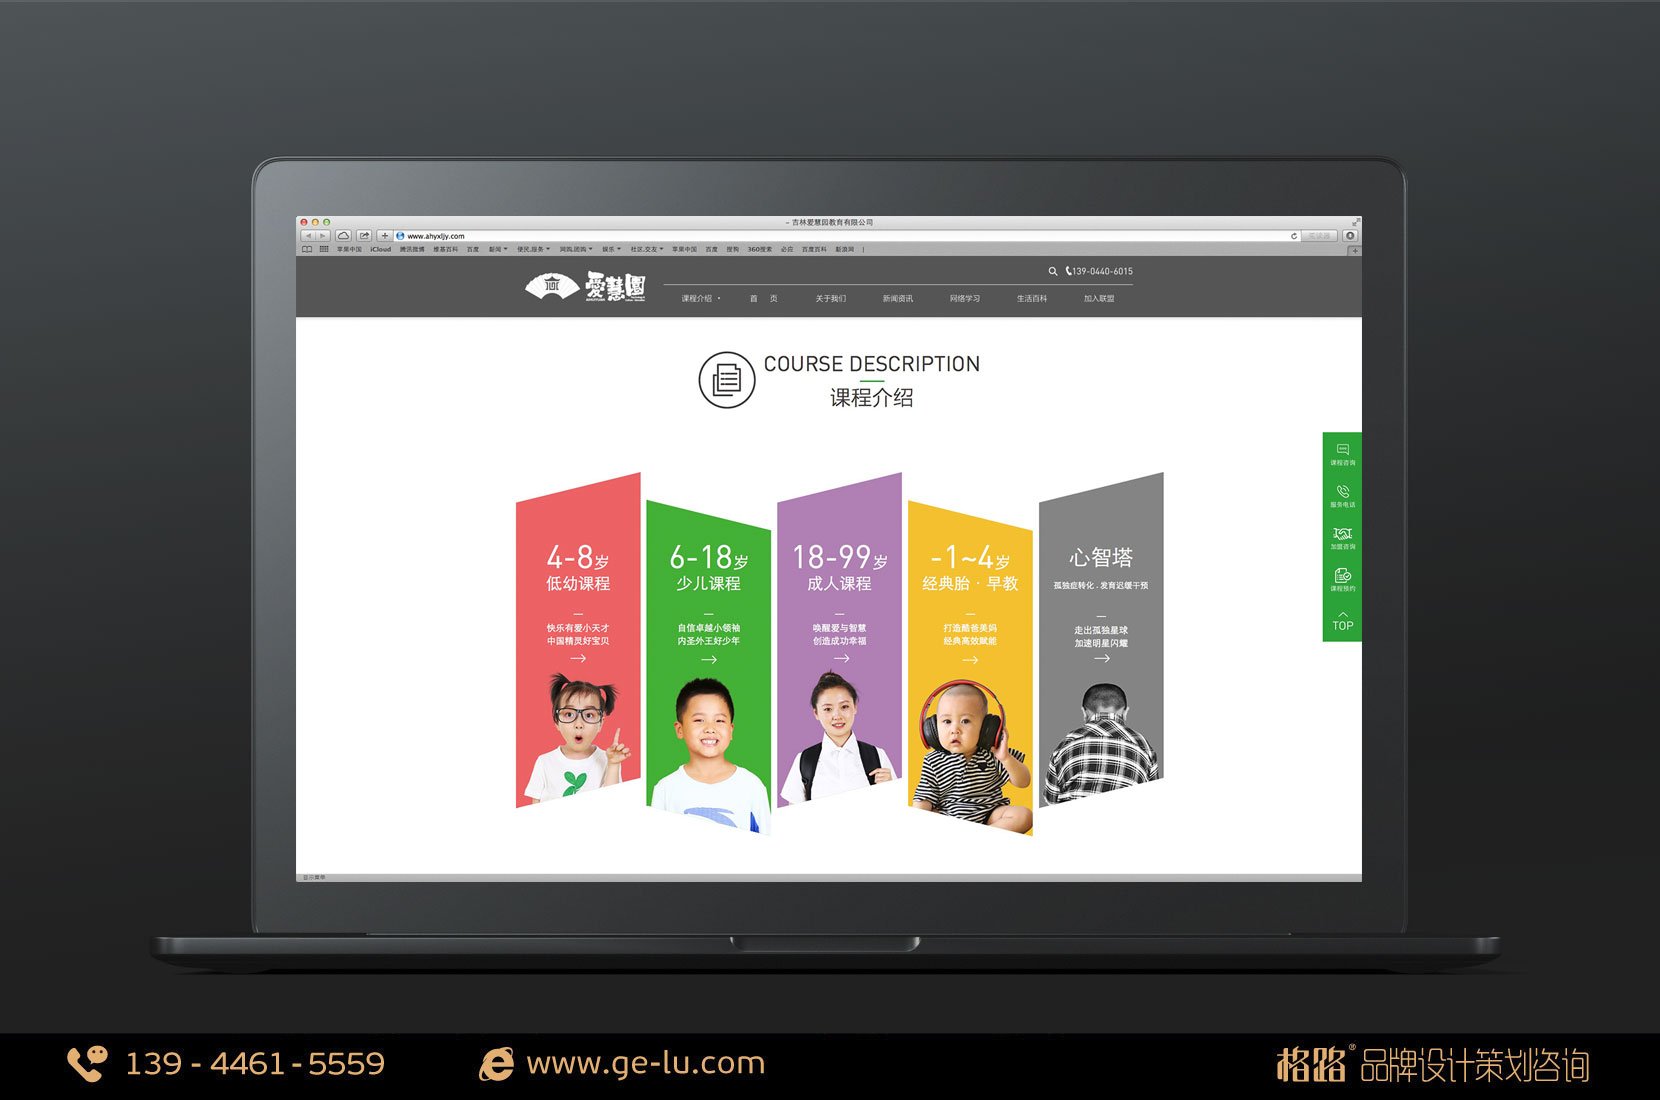The width and height of the screenshot is (1660, 1100).
Task: Open the bookmarks book icon
Action: coord(307,249)
